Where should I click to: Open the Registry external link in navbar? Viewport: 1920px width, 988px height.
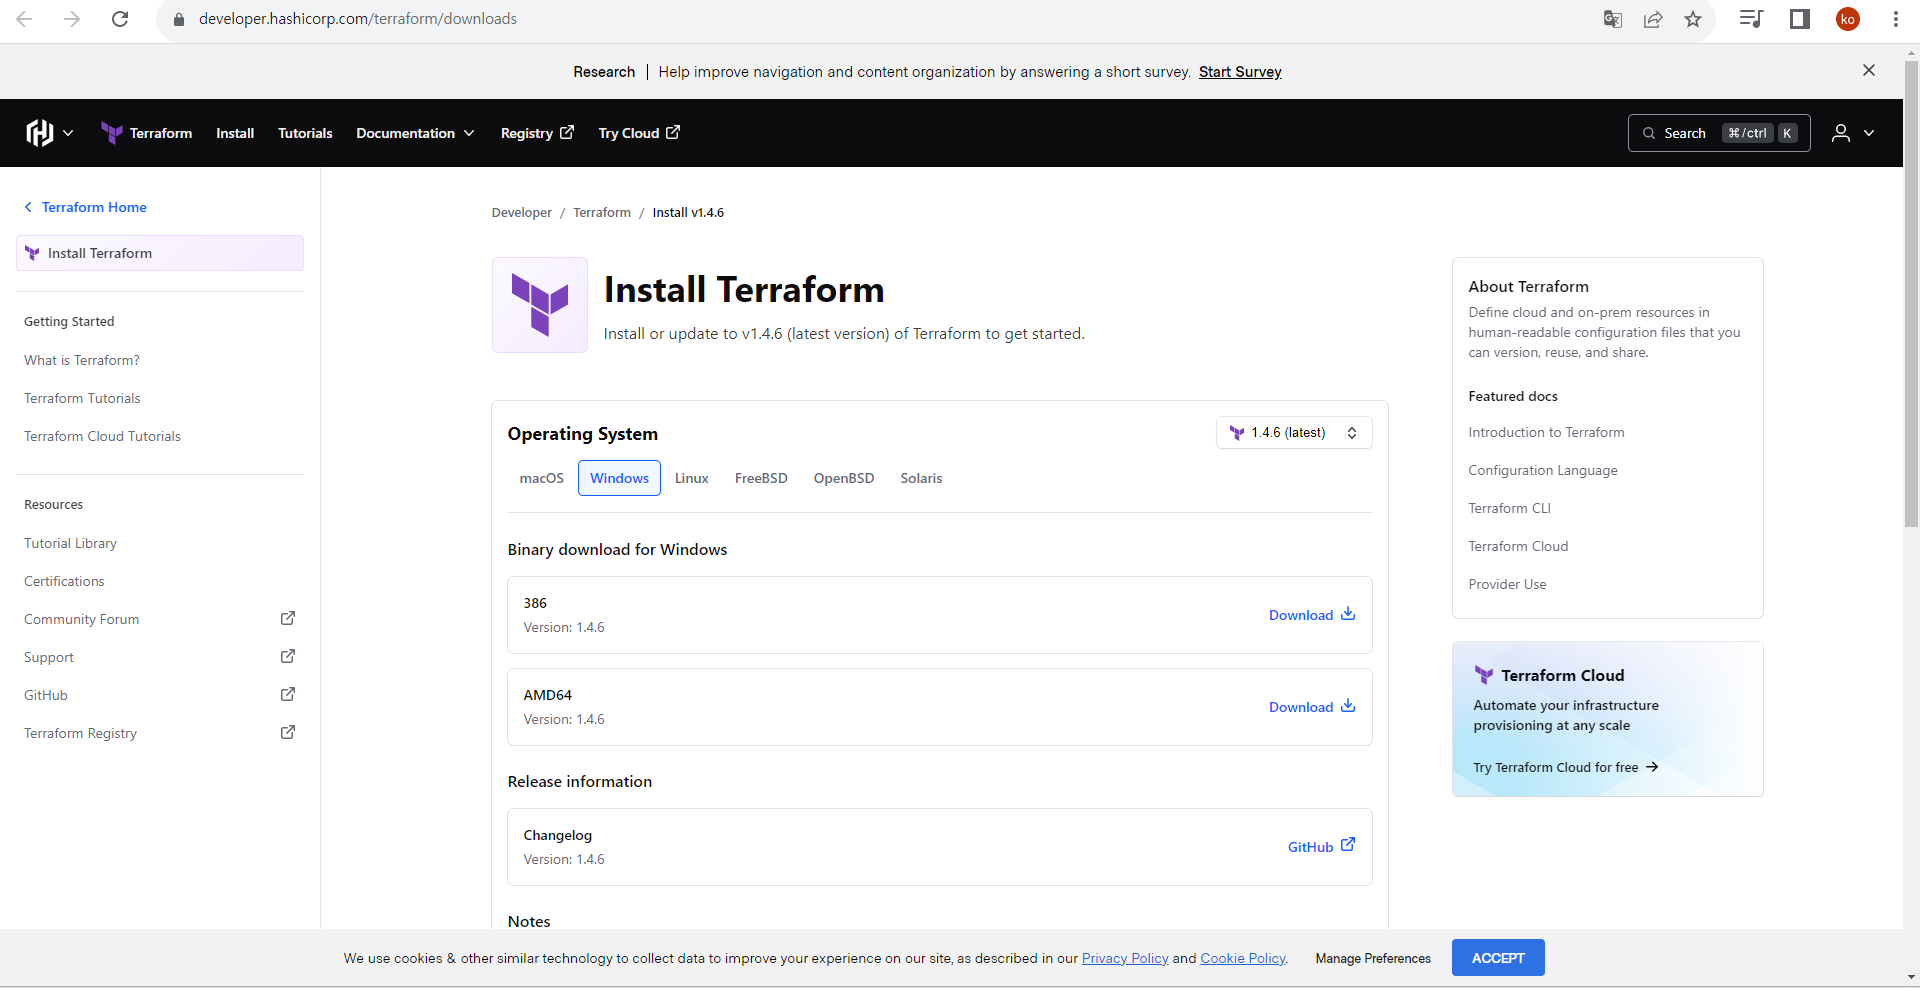click(537, 133)
